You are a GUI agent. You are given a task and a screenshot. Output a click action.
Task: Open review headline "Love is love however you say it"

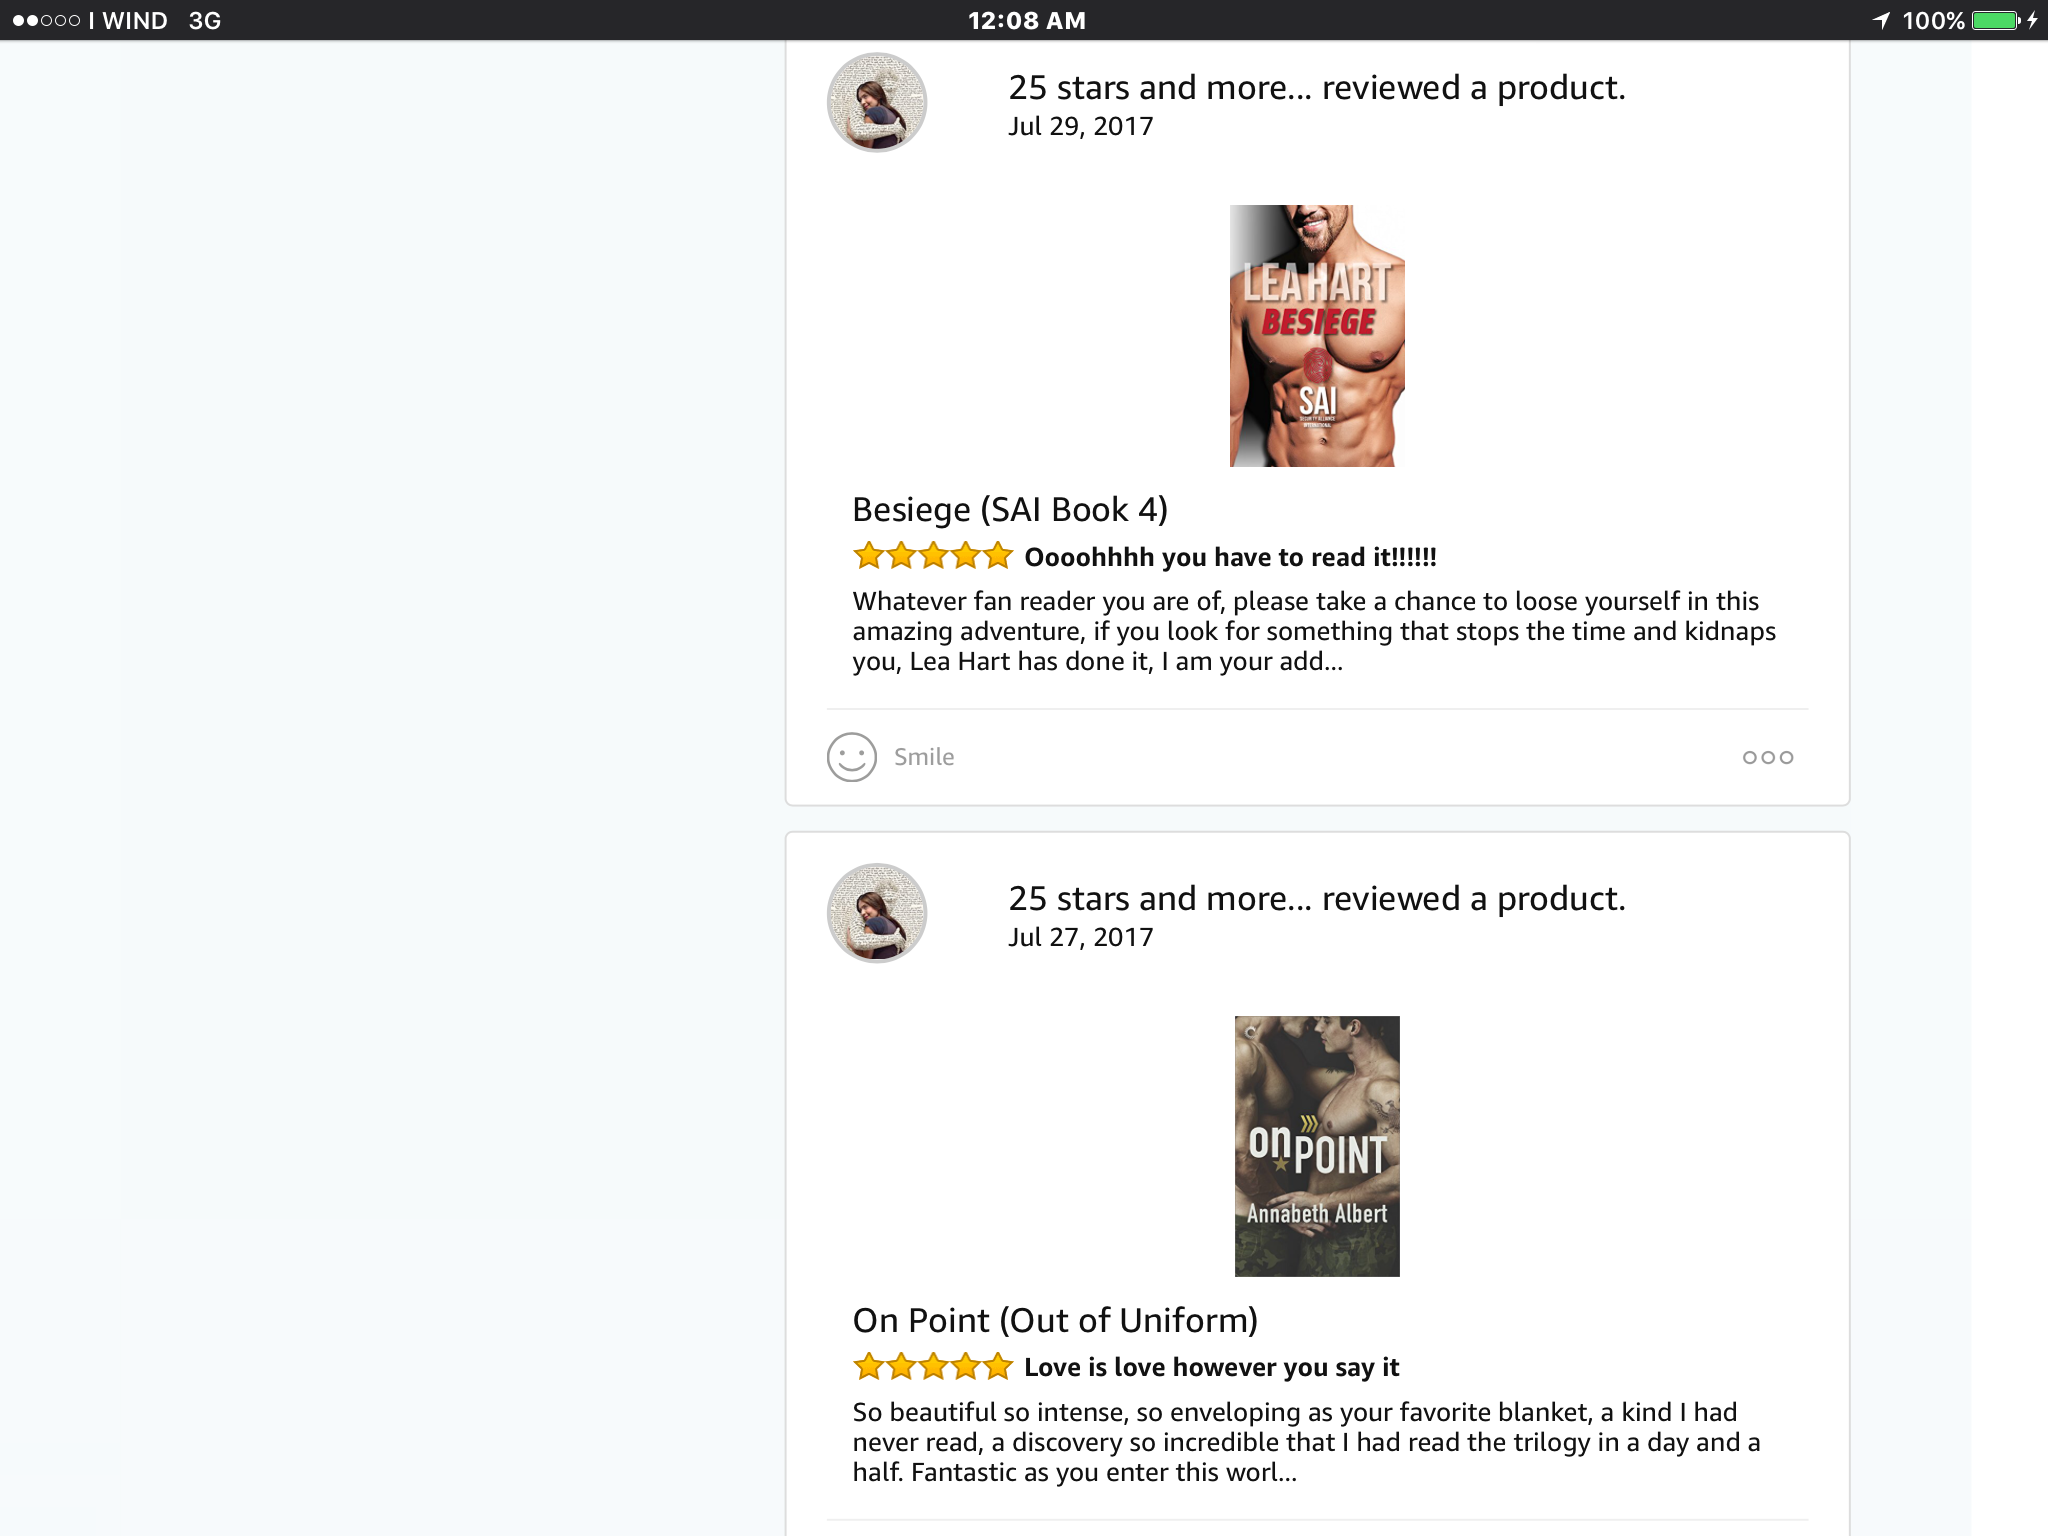pyautogui.click(x=1211, y=1367)
